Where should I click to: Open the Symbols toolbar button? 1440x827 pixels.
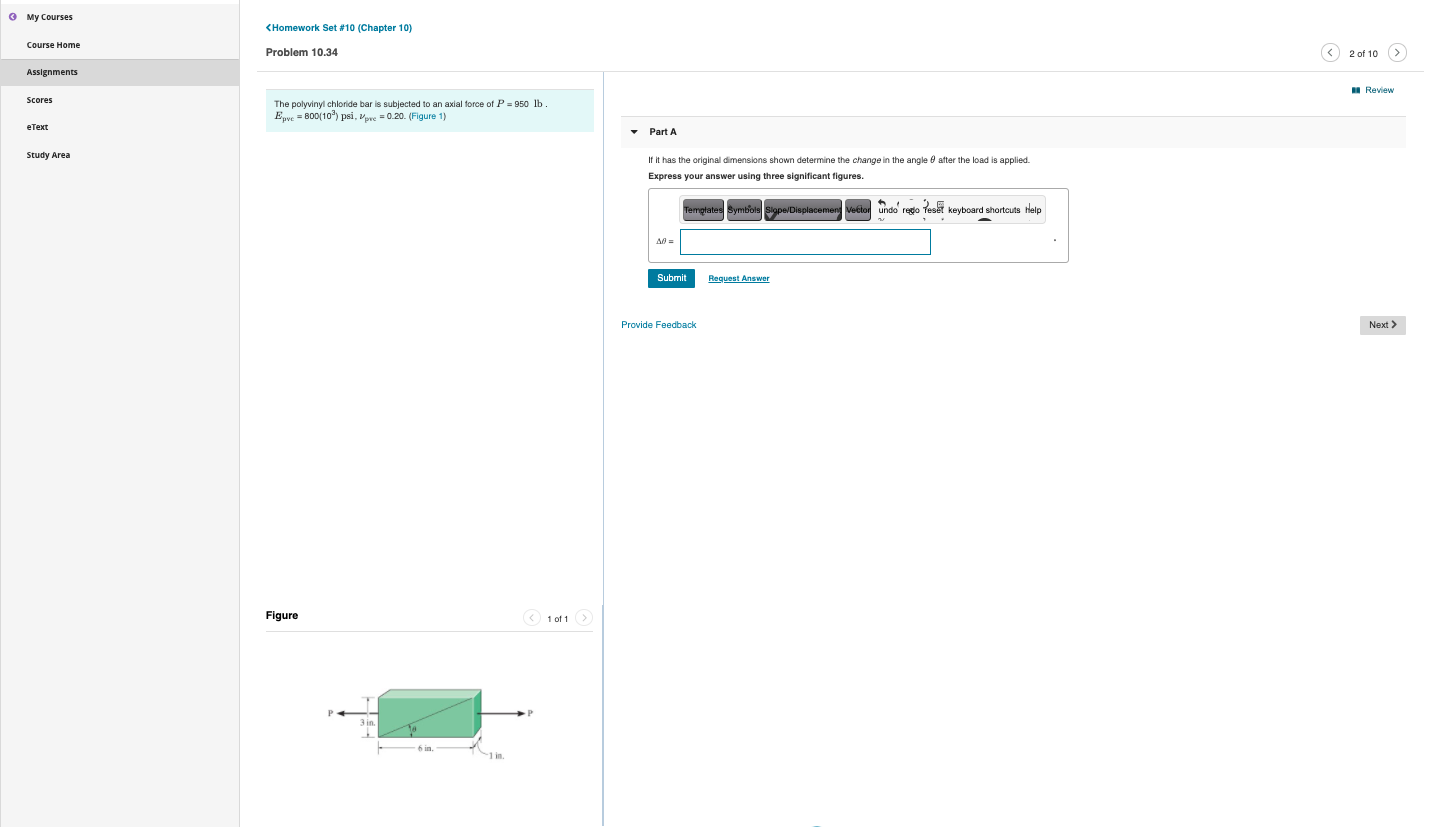tap(744, 210)
